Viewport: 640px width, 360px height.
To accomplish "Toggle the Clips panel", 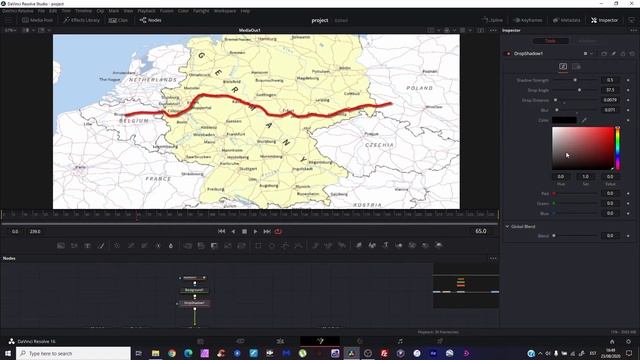I will coord(118,20).
